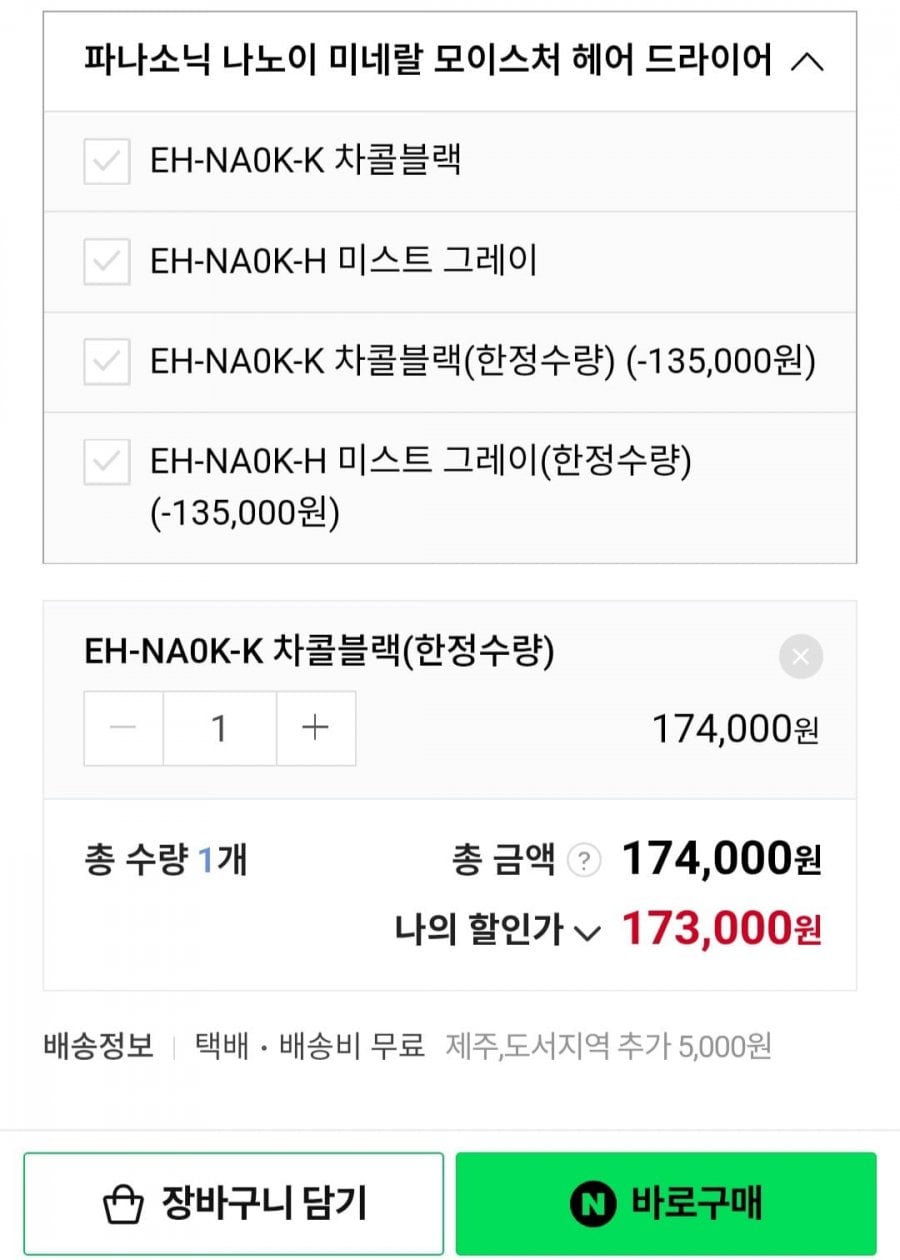Click the red 173,000원 discounted price
Viewport: 900px width, 1260px height.
pyautogui.click(x=721, y=930)
